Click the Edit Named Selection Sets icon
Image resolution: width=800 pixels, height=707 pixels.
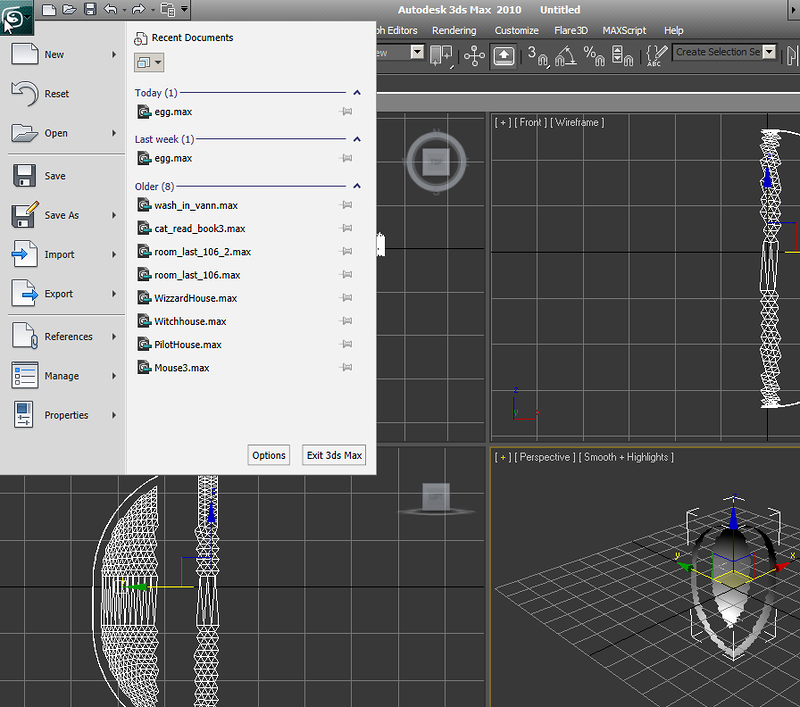click(x=656, y=53)
